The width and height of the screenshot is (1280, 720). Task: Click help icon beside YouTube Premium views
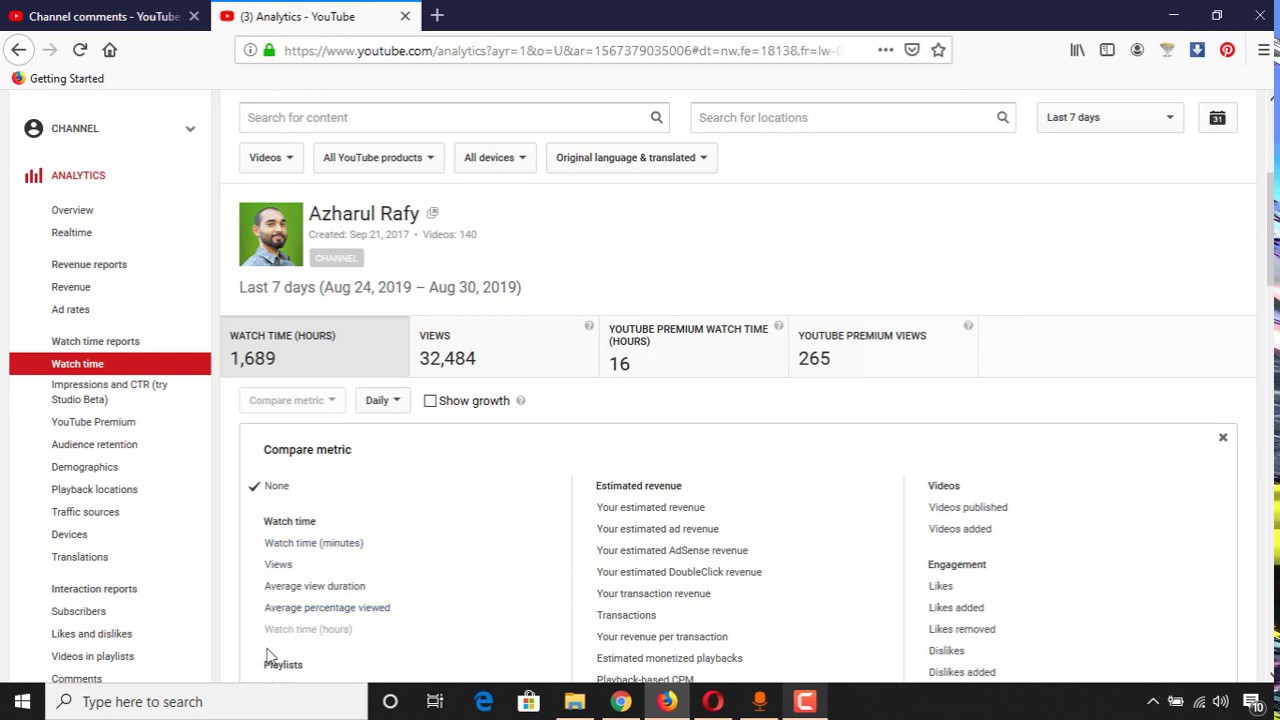pos(968,326)
